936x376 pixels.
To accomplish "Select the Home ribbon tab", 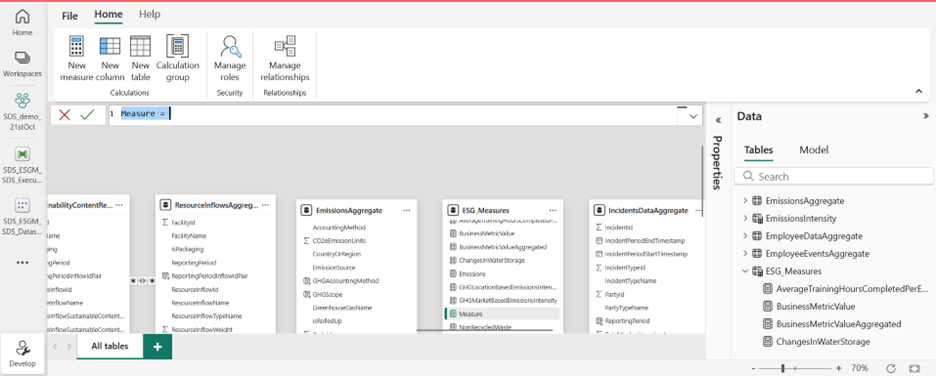I will click(x=108, y=14).
